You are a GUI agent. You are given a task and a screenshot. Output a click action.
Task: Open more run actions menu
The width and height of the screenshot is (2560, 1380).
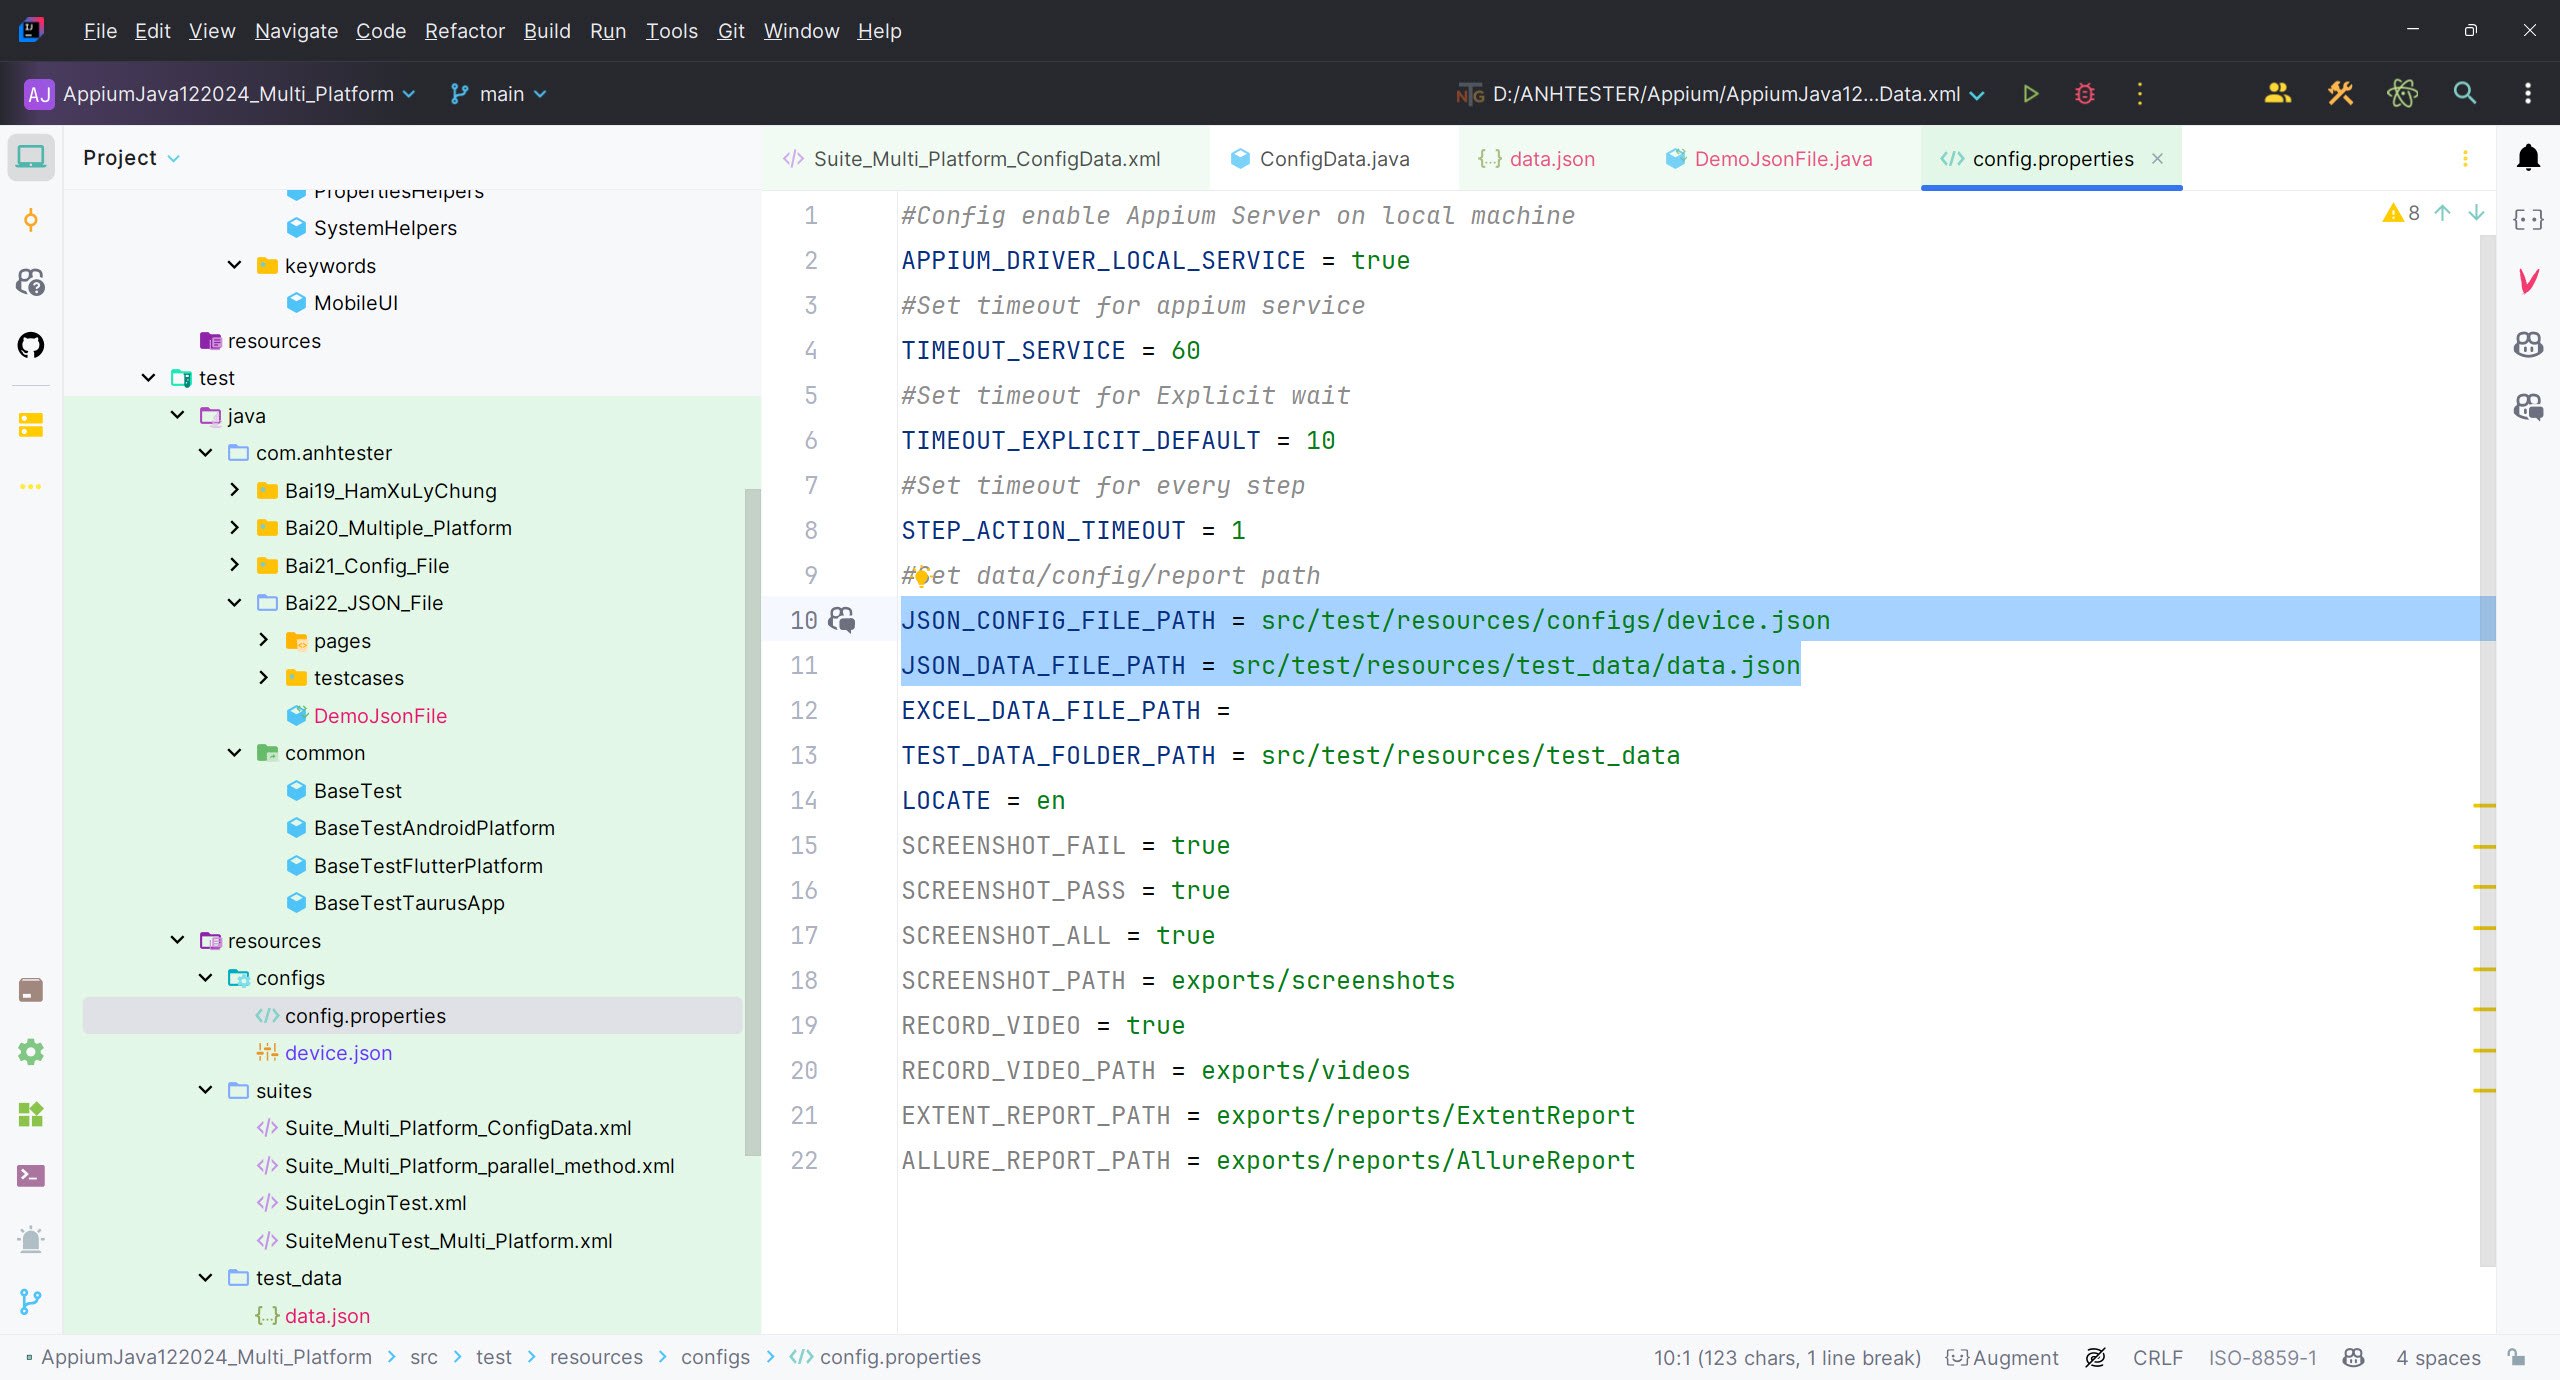pos(2140,94)
